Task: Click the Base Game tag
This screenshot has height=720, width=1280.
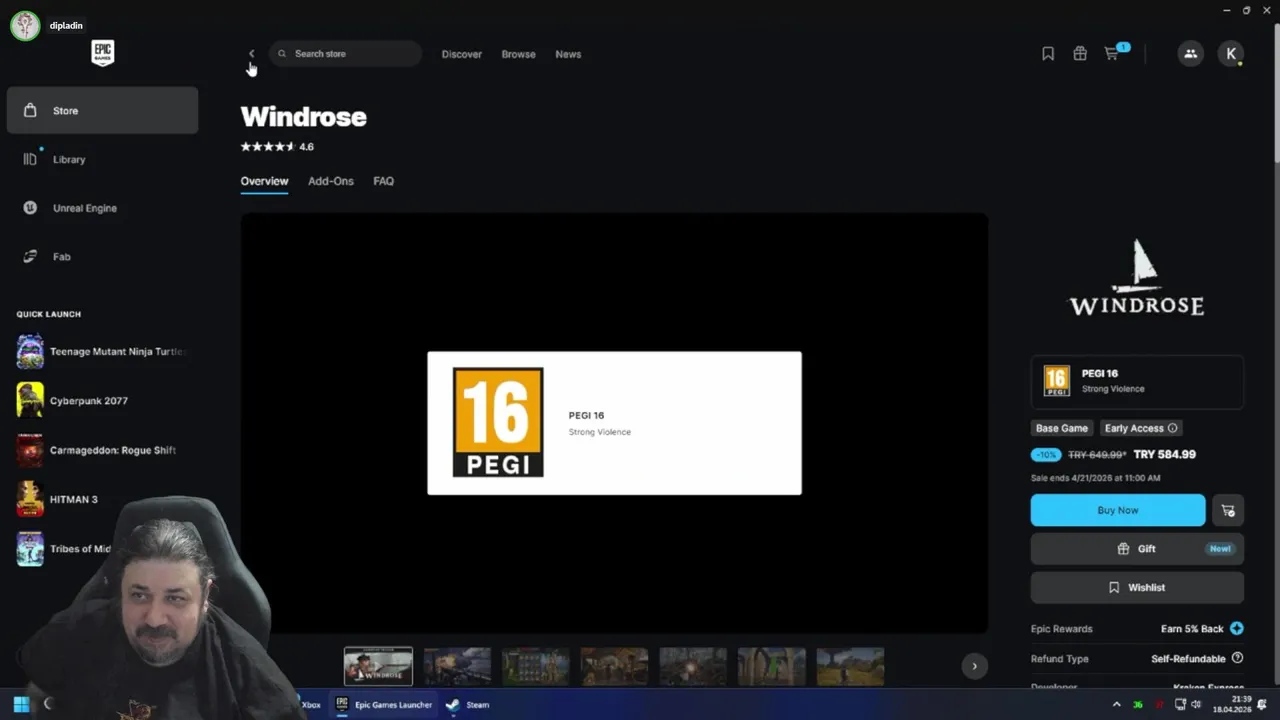Action: pyautogui.click(x=1062, y=428)
